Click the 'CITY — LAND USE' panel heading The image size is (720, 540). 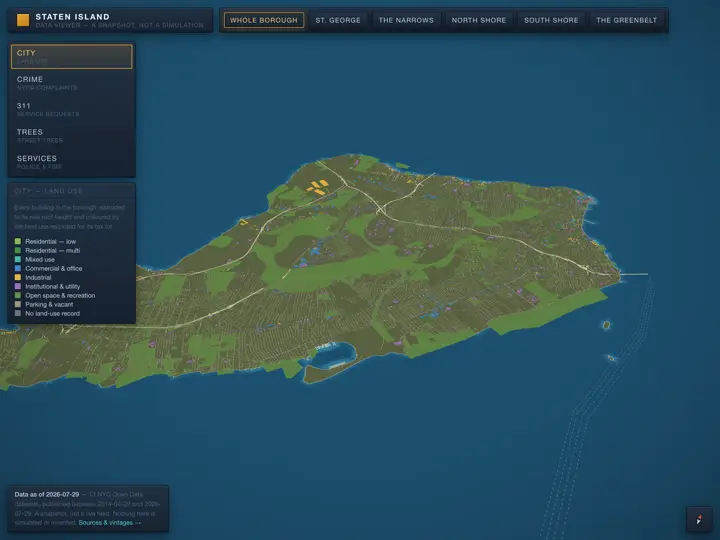tap(48, 191)
